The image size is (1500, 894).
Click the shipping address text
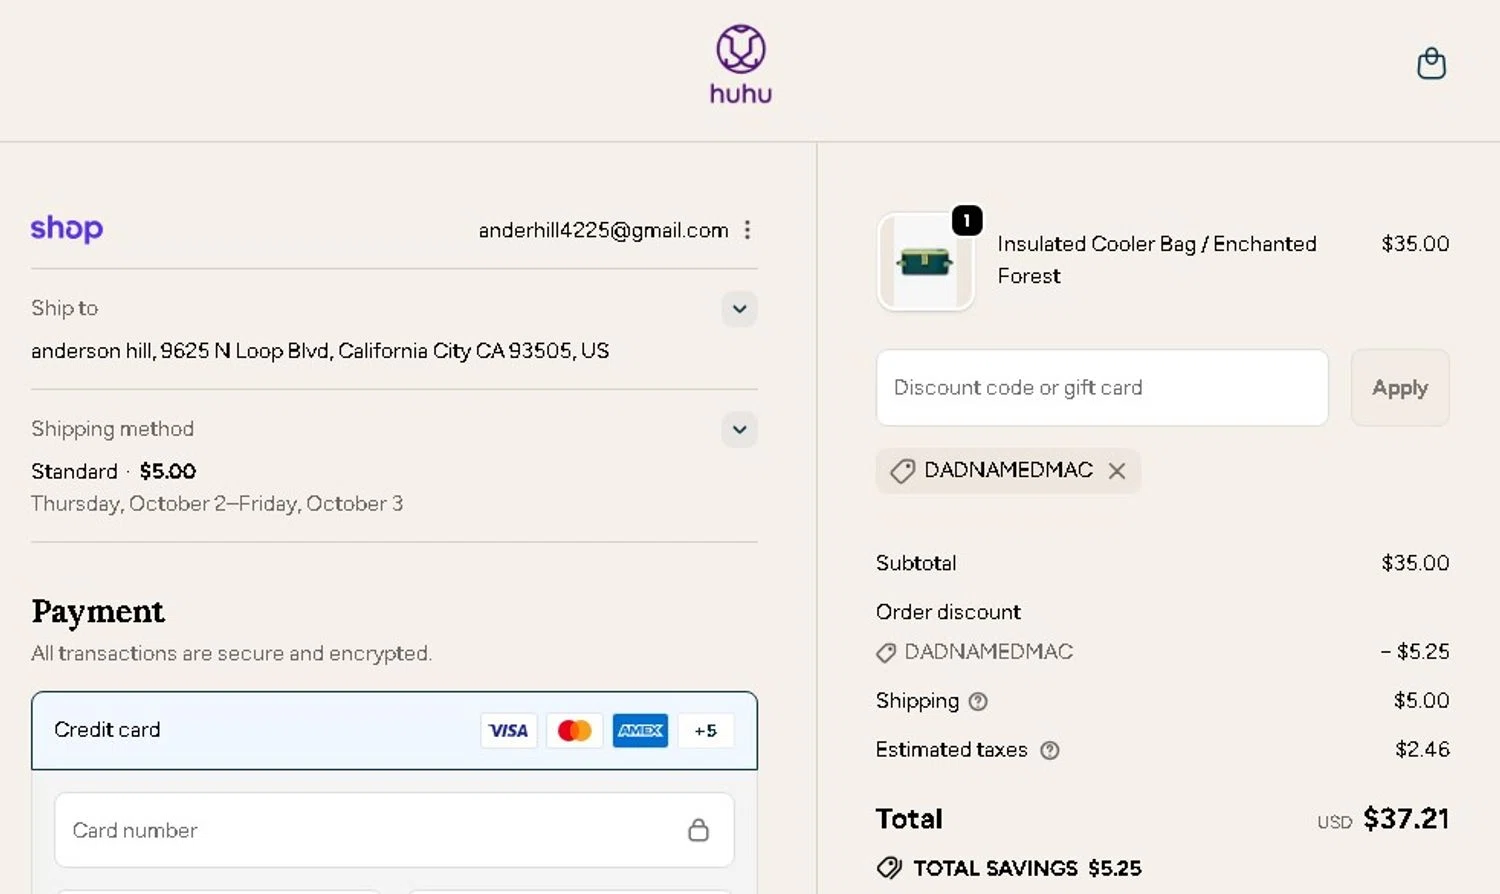320,351
